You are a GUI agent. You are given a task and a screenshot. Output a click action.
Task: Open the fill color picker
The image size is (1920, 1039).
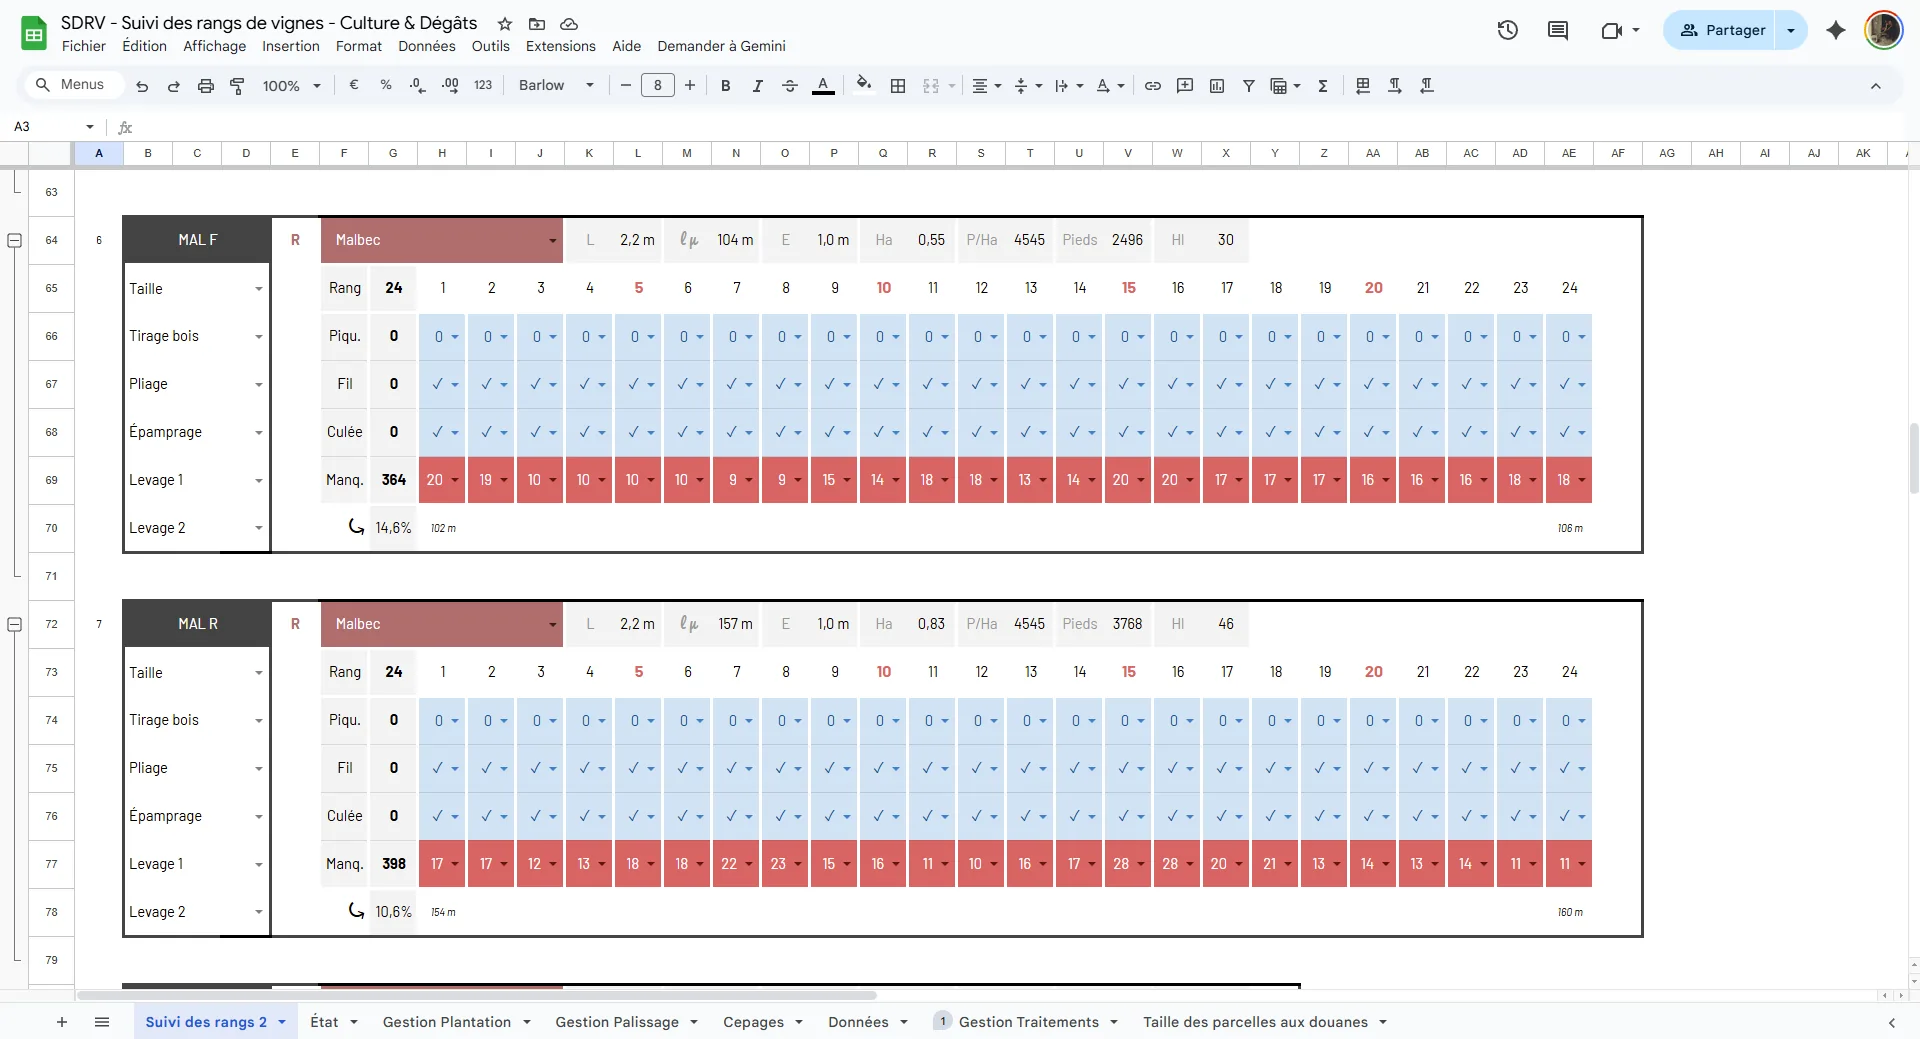pyautogui.click(x=864, y=85)
